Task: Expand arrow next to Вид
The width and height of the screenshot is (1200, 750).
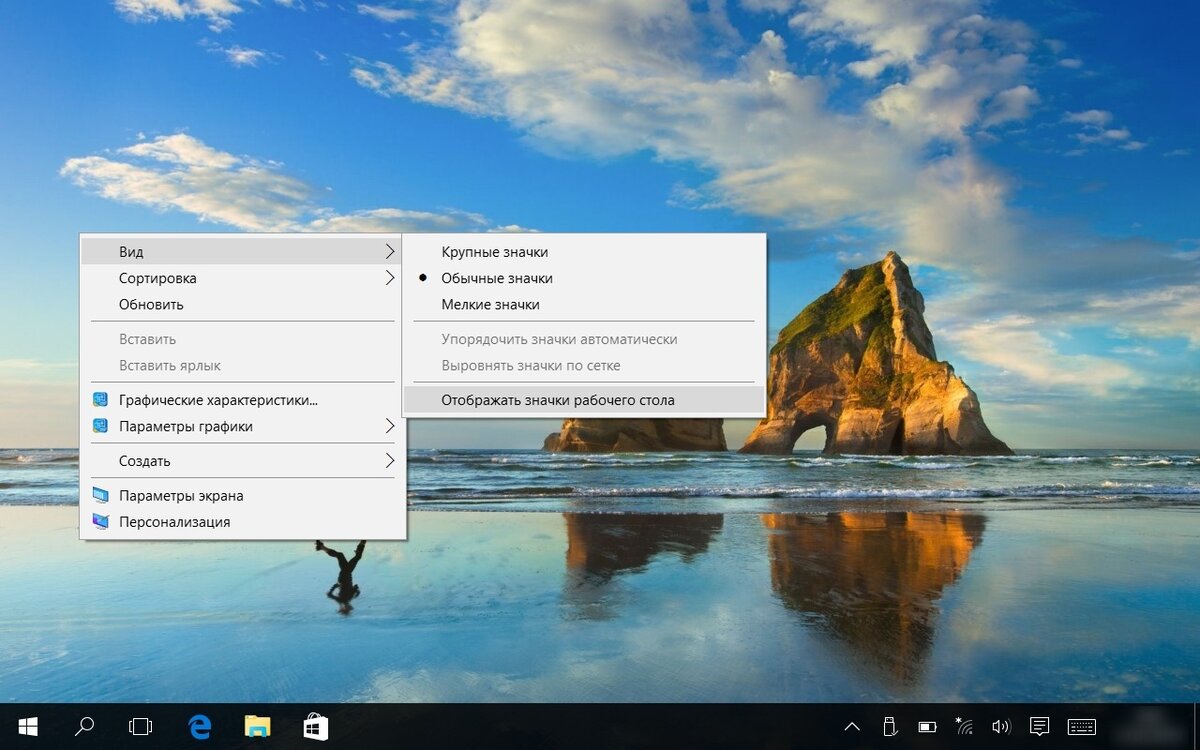Action: [390, 252]
